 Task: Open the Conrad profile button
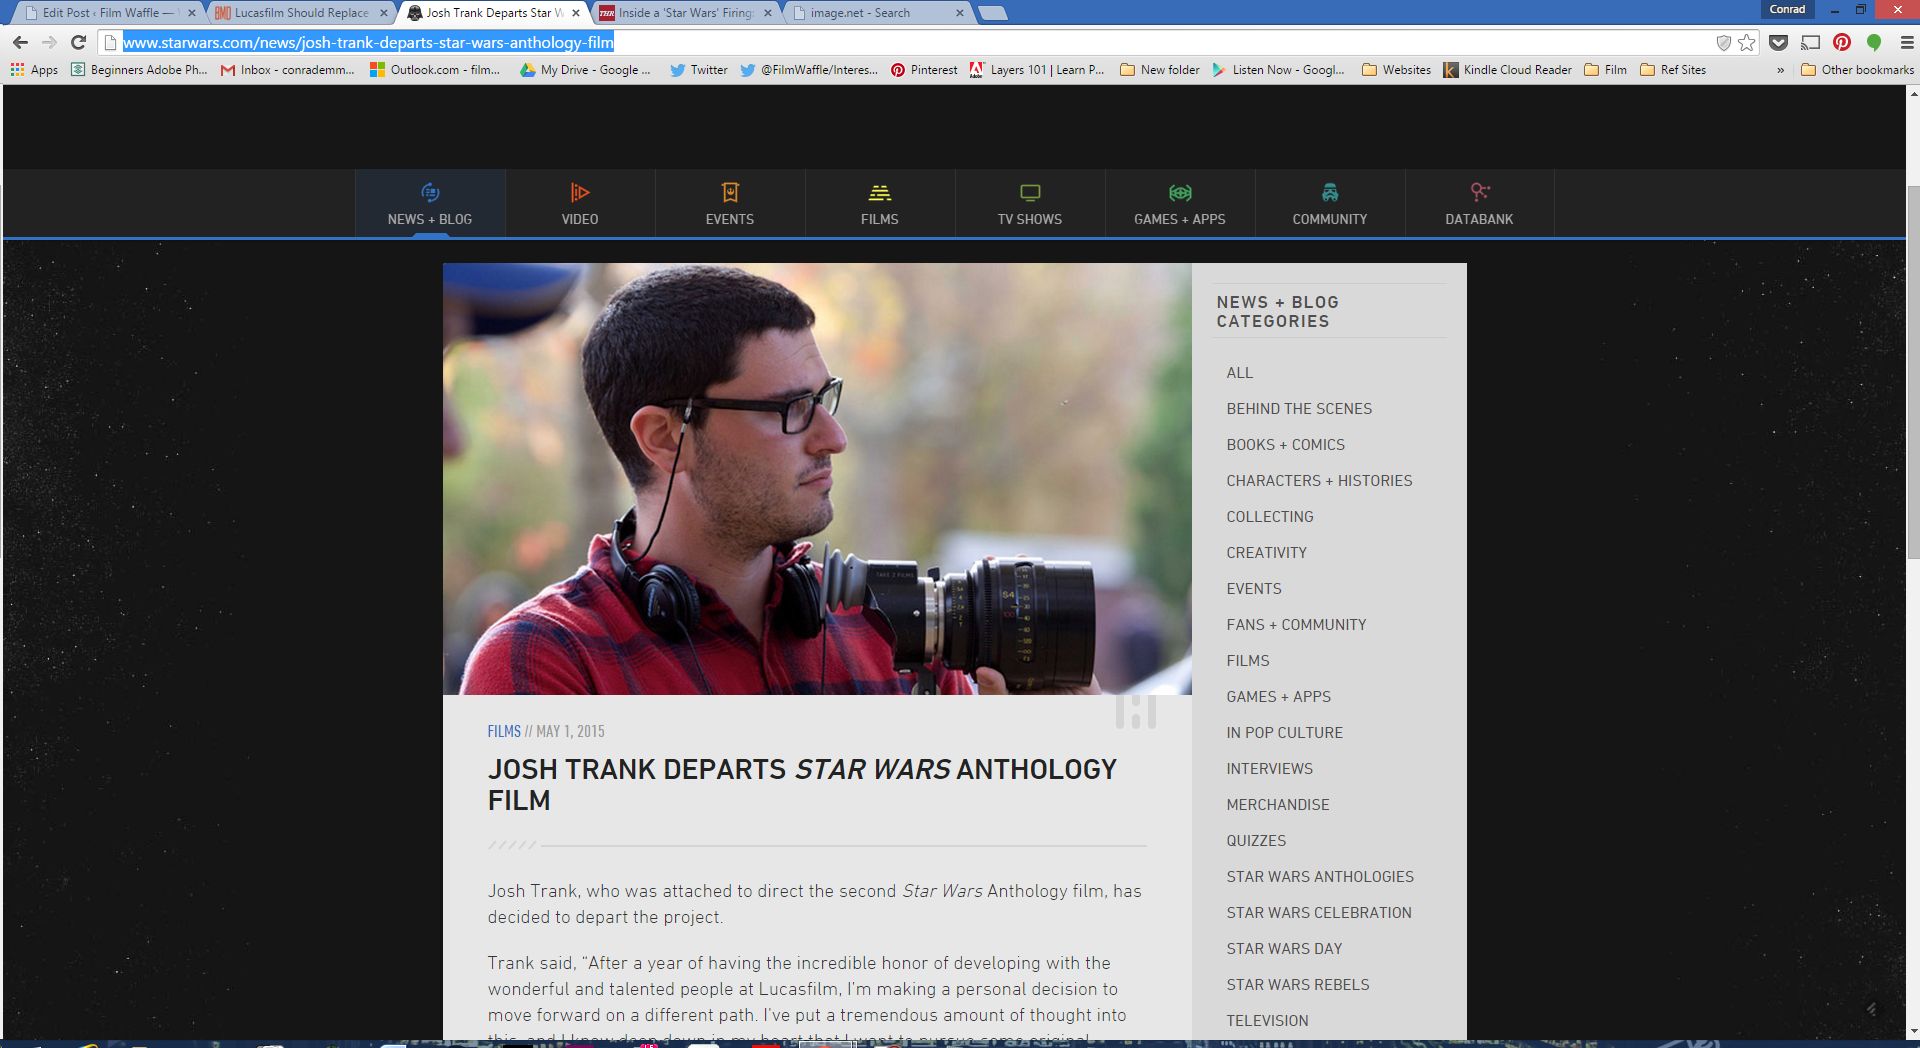tap(1787, 9)
